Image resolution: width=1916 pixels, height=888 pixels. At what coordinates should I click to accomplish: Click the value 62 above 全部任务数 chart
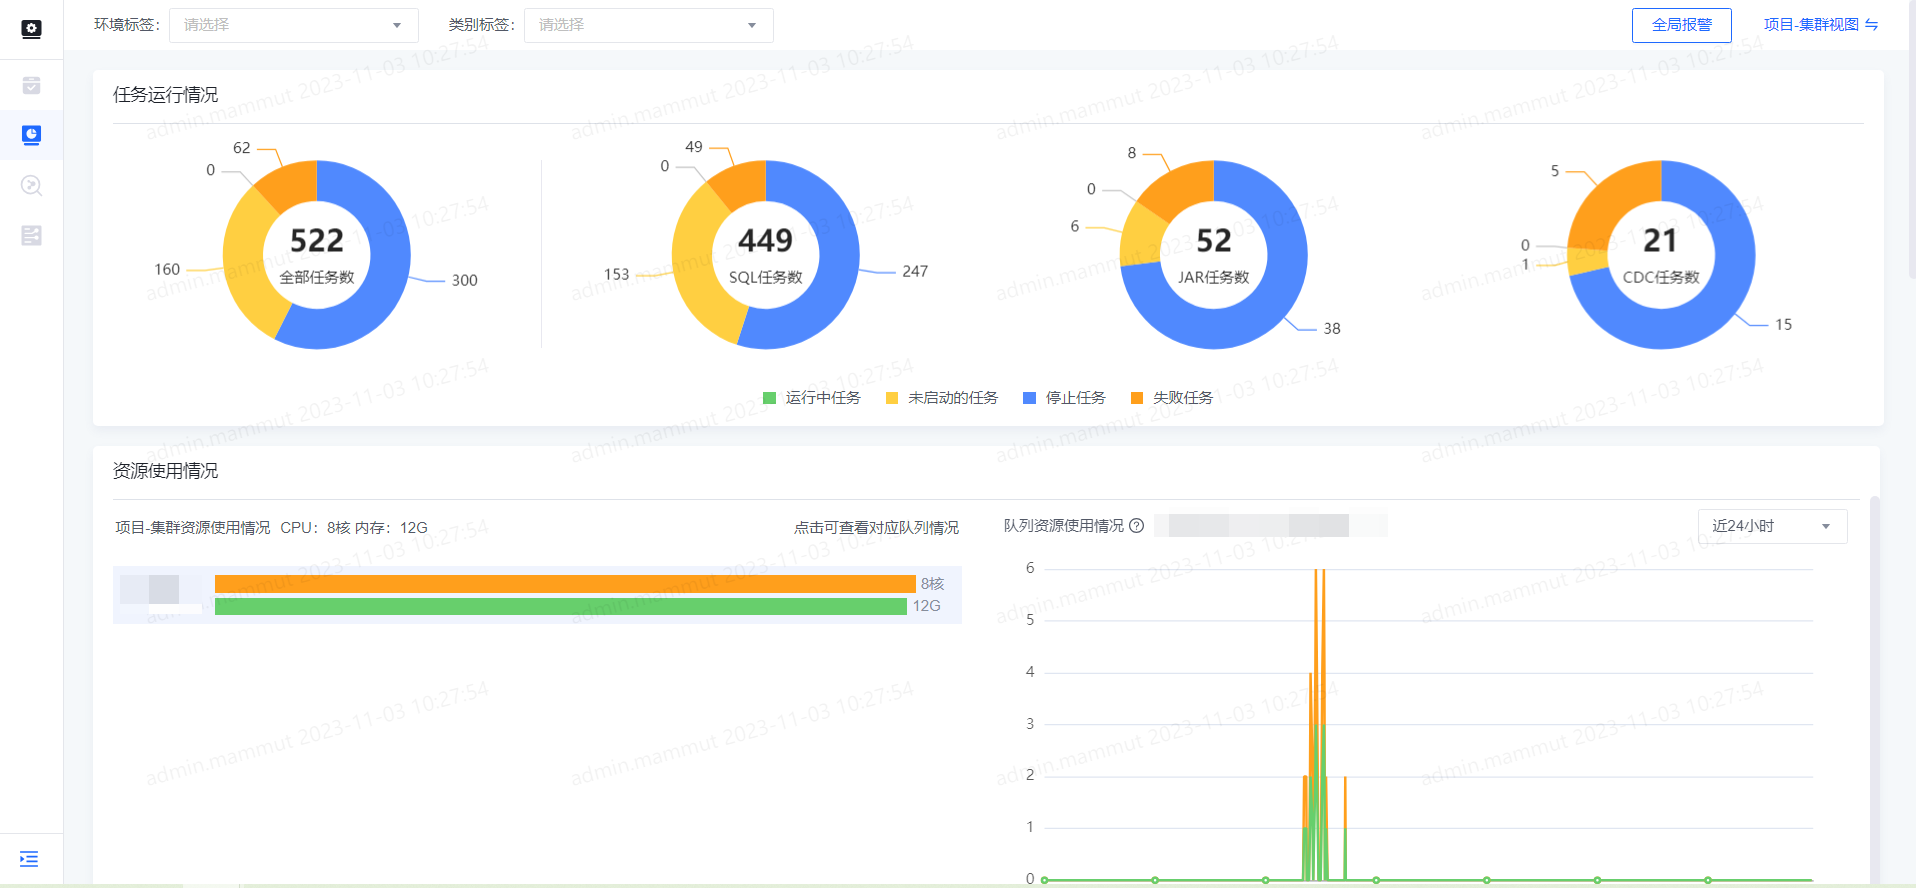coord(242,148)
